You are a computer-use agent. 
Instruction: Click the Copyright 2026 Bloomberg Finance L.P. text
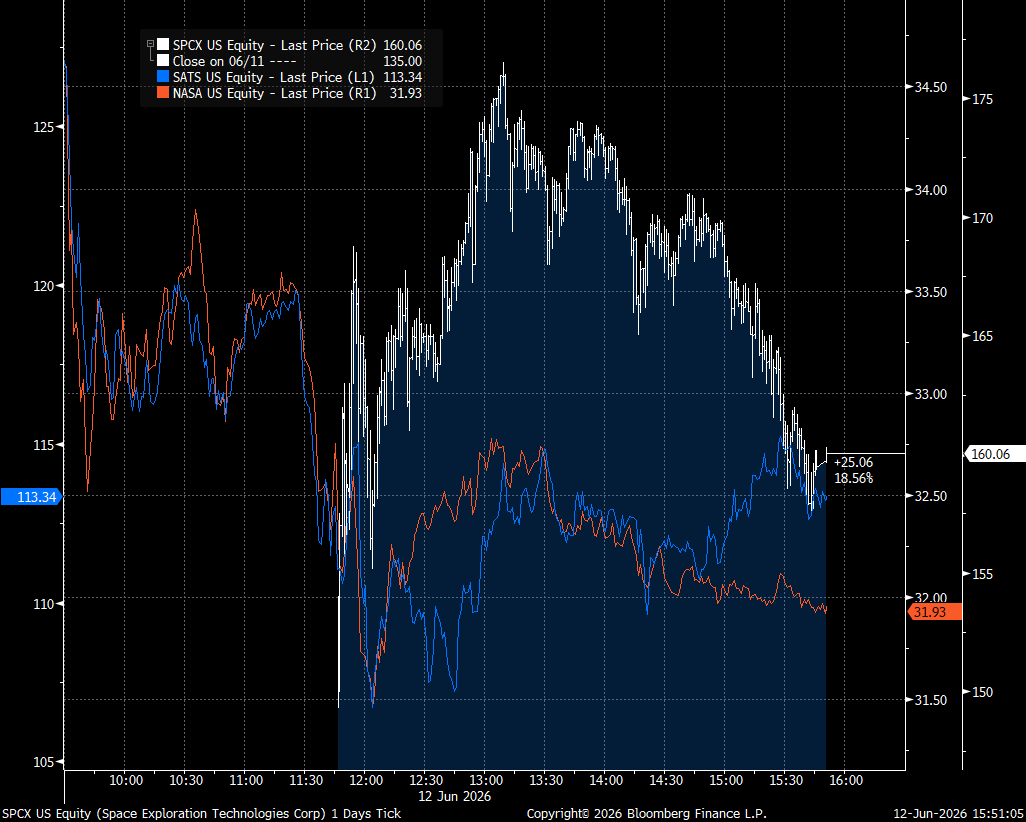point(646,813)
